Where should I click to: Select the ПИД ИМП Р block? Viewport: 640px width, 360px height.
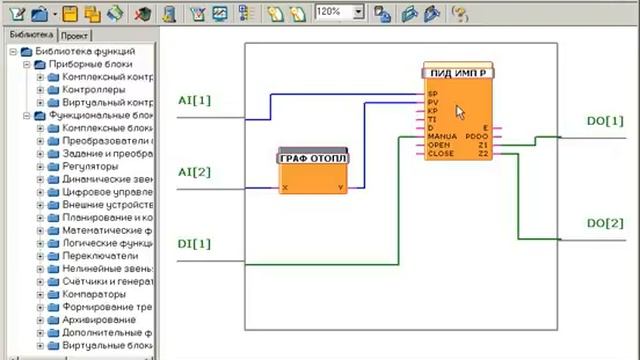[x=458, y=111]
